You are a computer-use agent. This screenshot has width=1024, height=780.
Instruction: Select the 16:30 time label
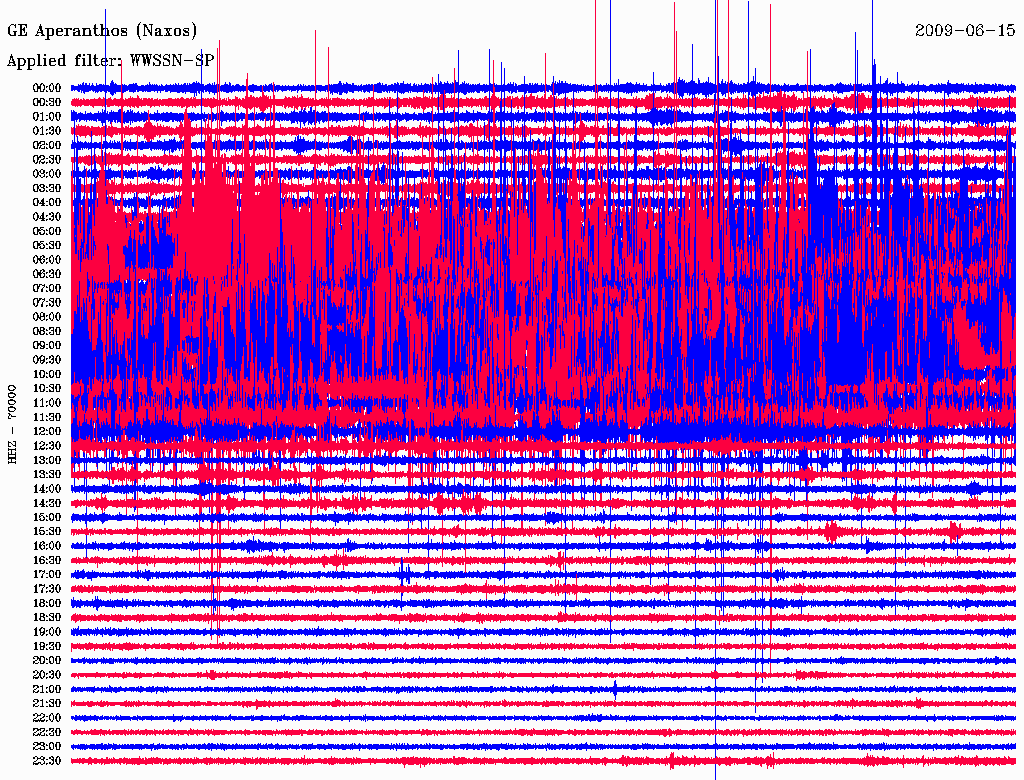(47, 561)
